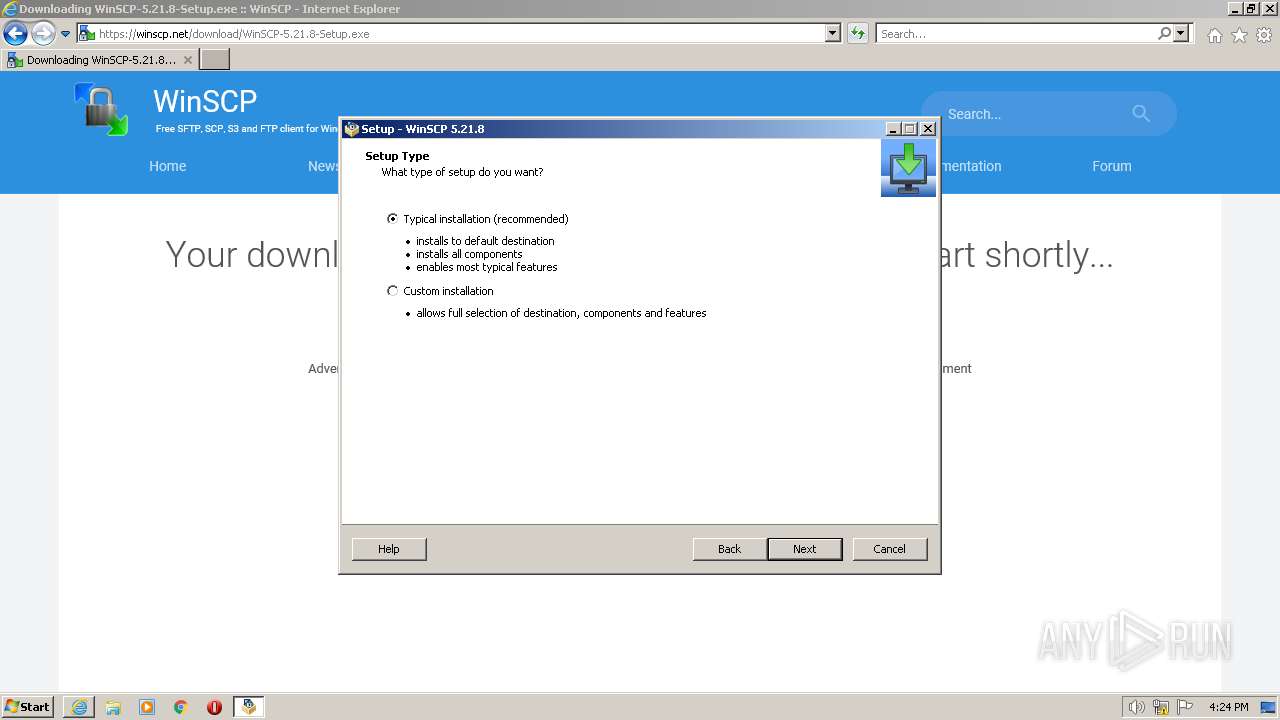Open IE Home icon
Viewport: 1280px width, 720px height.
(1214, 35)
